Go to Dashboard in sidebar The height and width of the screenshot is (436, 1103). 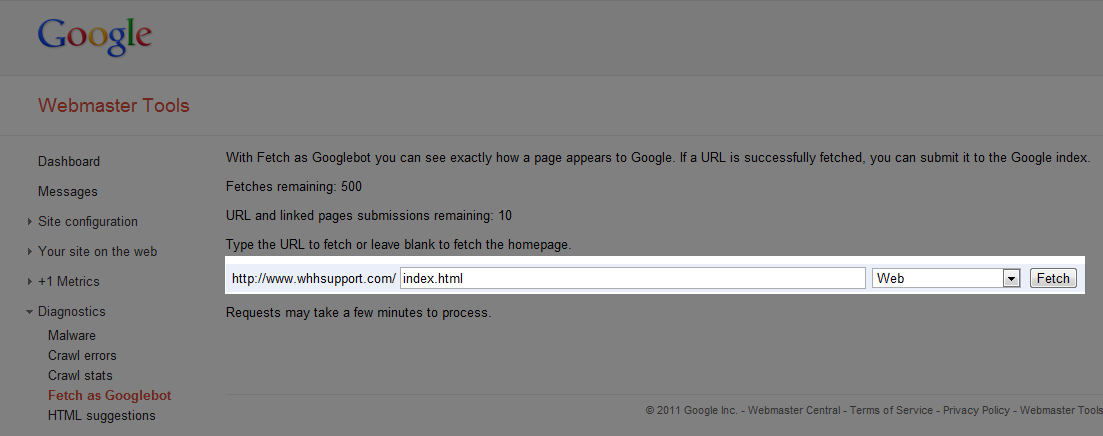(69, 162)
